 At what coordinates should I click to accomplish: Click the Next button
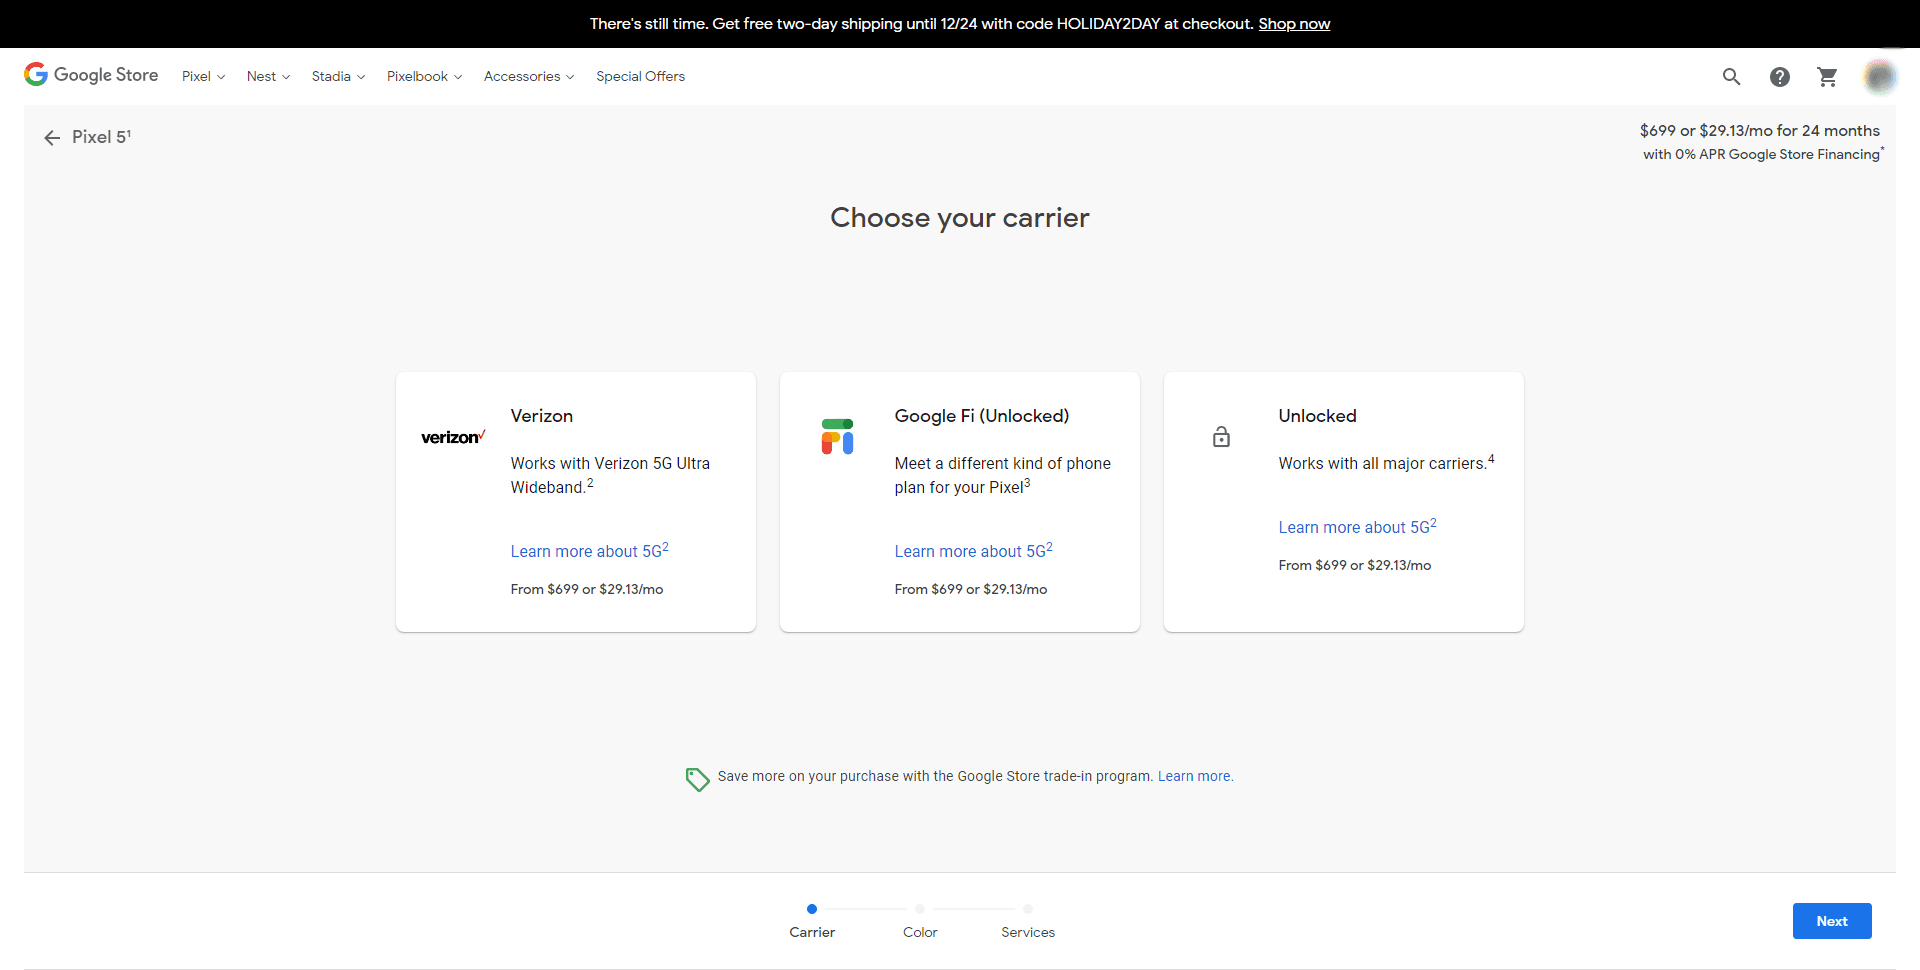(x=1832, y=921)
